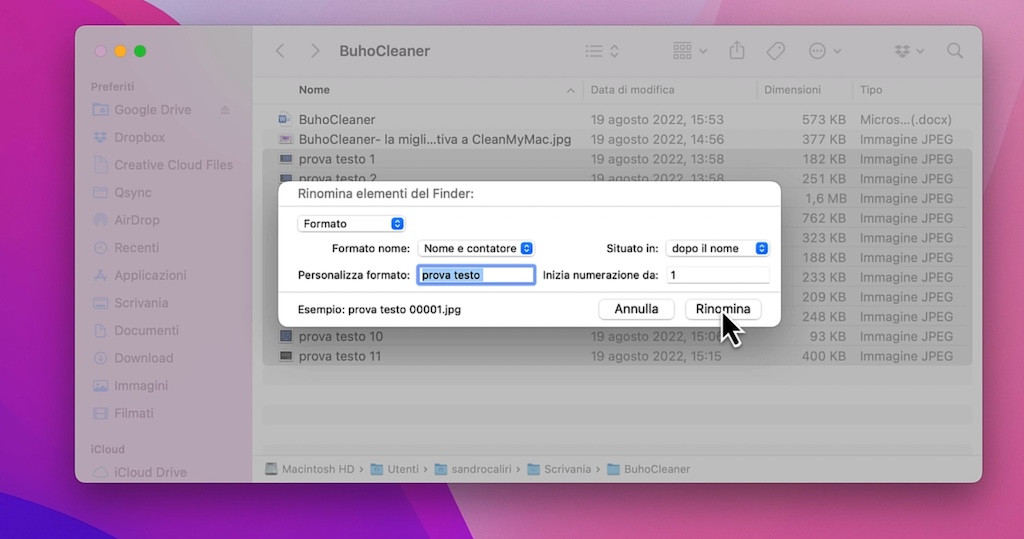The width and height of the screenshot is (1024, 539).
Task: Click the yellow minimize window button
Action: [x=120, y=51]
